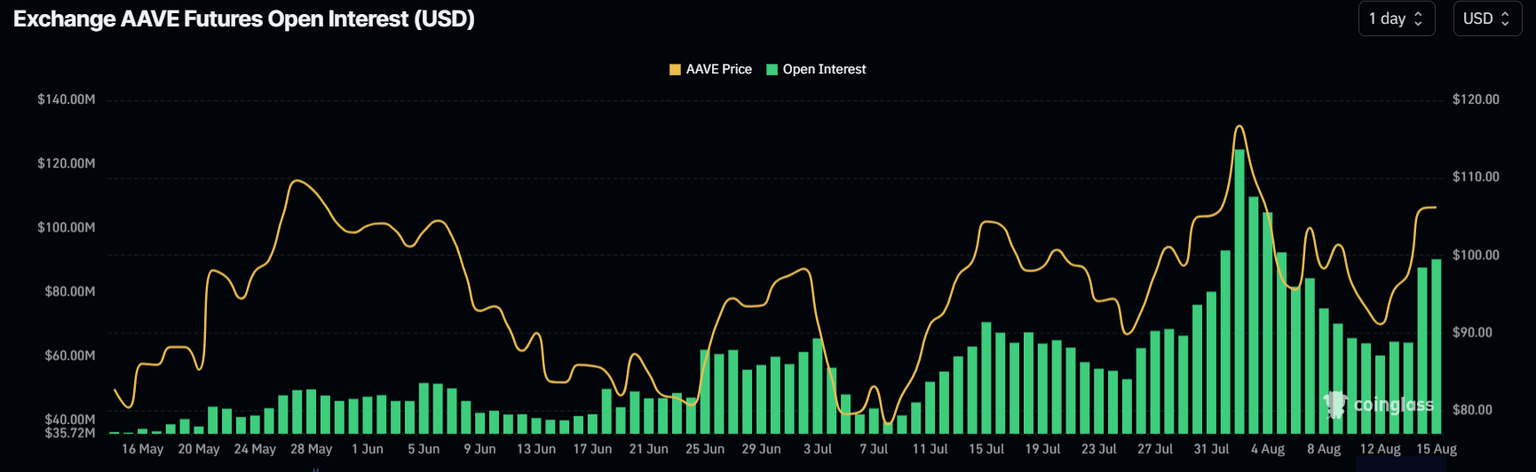
Task: Click the $35.72M left axis label
Action: (x=69, y=433)
